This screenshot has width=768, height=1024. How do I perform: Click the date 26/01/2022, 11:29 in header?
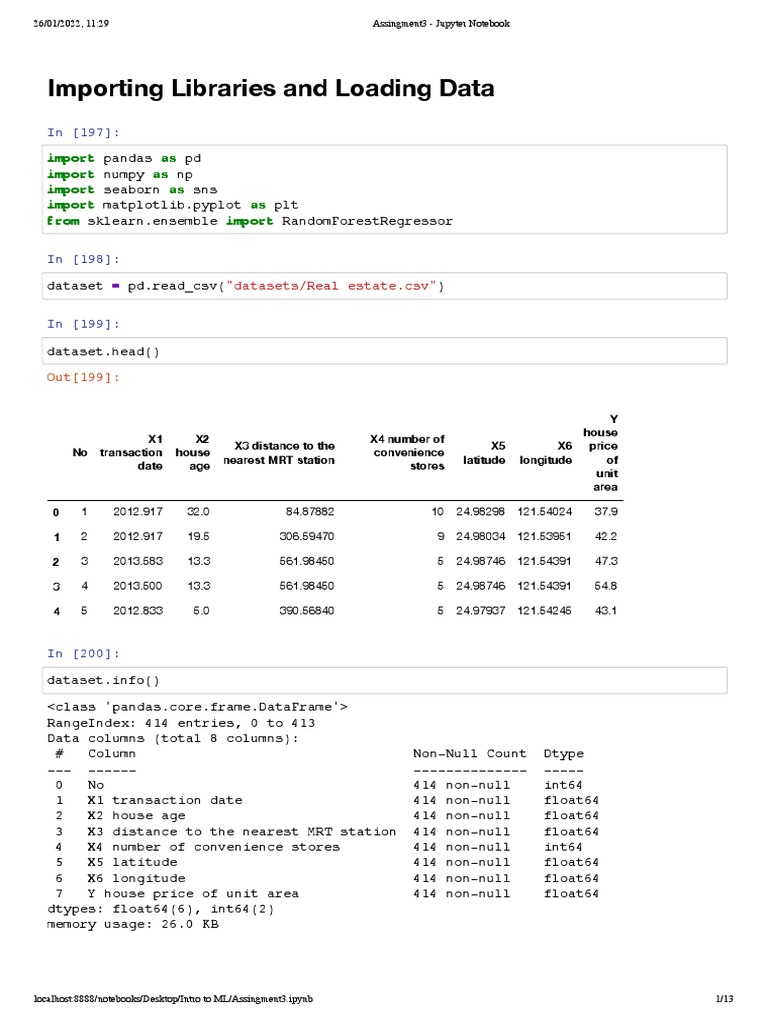[71, 24]
